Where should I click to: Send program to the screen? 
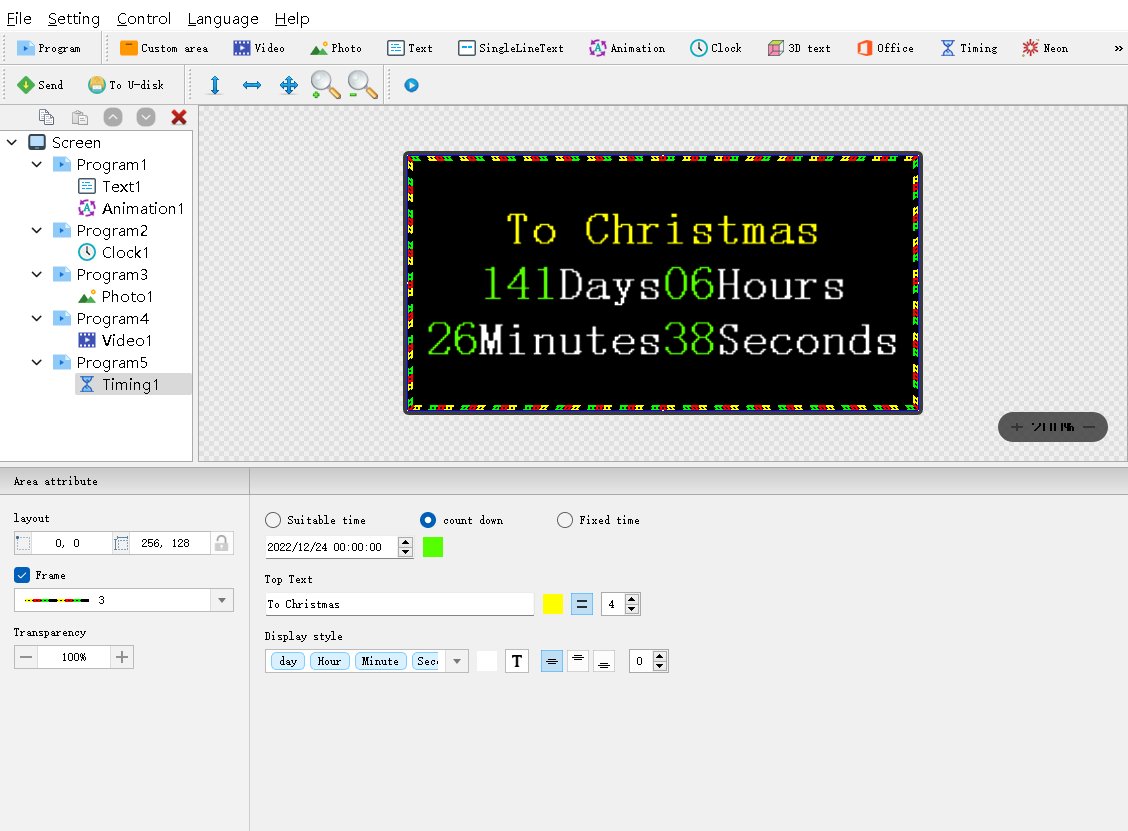pos(40,85)
